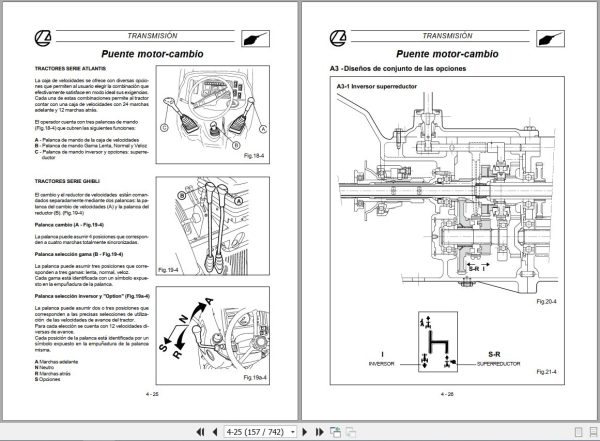Open the page number dropdown arrow
Screen dimensions: 600x441
pos(293,432)
